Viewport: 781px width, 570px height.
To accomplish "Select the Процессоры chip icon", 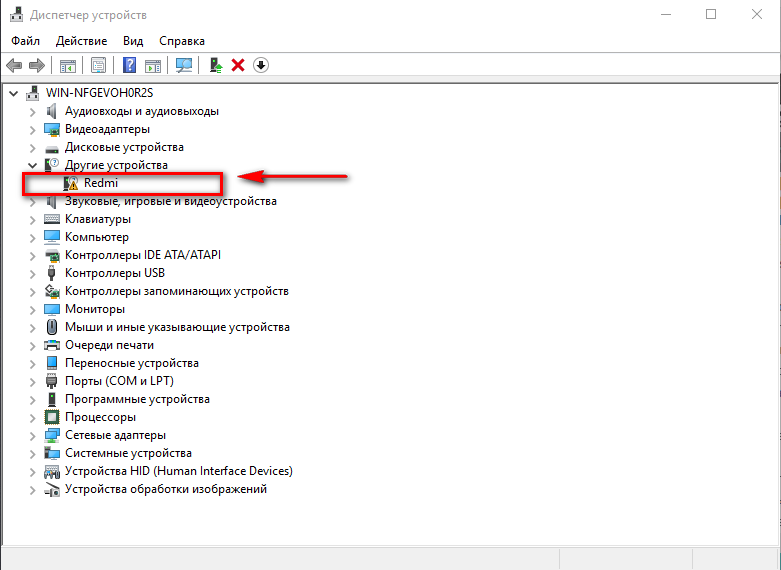I will click(52, 417).
